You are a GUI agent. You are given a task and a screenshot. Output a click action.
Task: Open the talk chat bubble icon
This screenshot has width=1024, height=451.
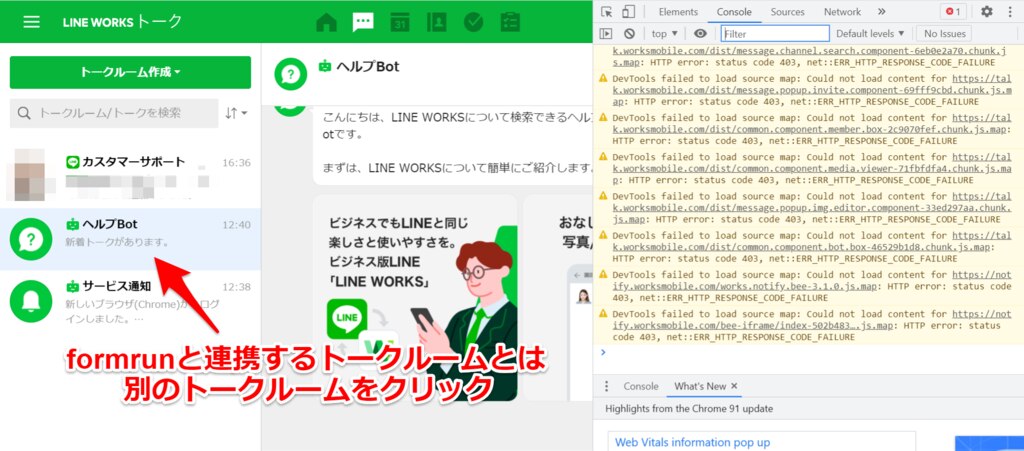pyautogui.click(x=363, y=22)
